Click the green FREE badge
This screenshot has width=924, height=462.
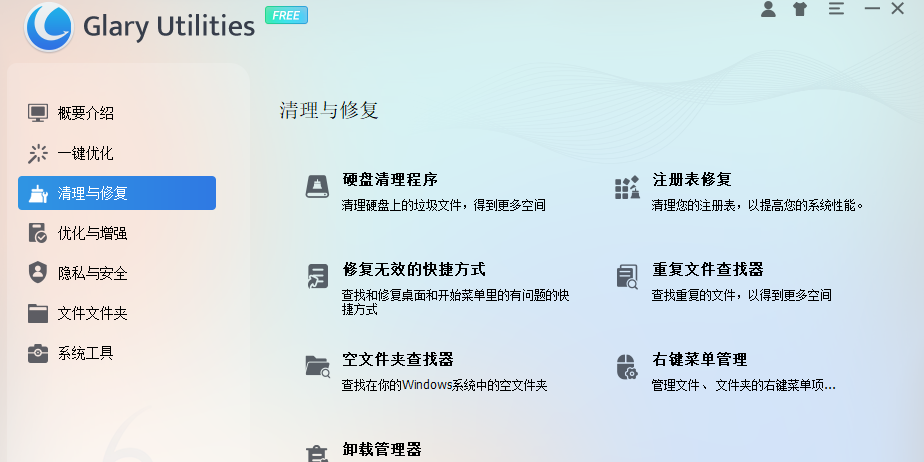click(x=286, y=15)
